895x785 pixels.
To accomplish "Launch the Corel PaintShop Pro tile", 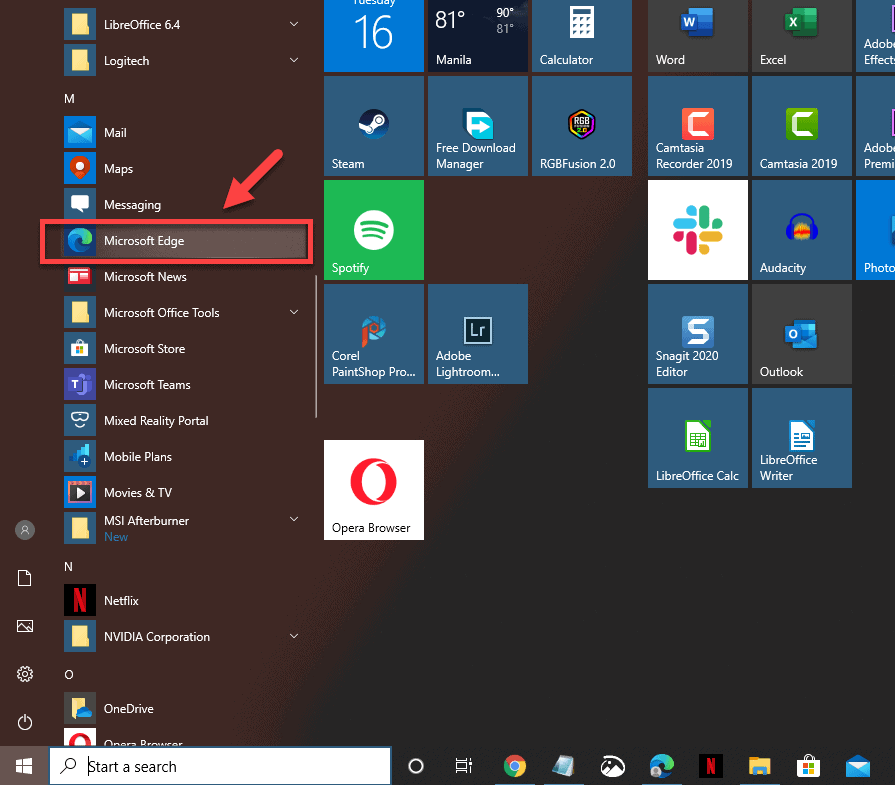I will tap(374, 334).
